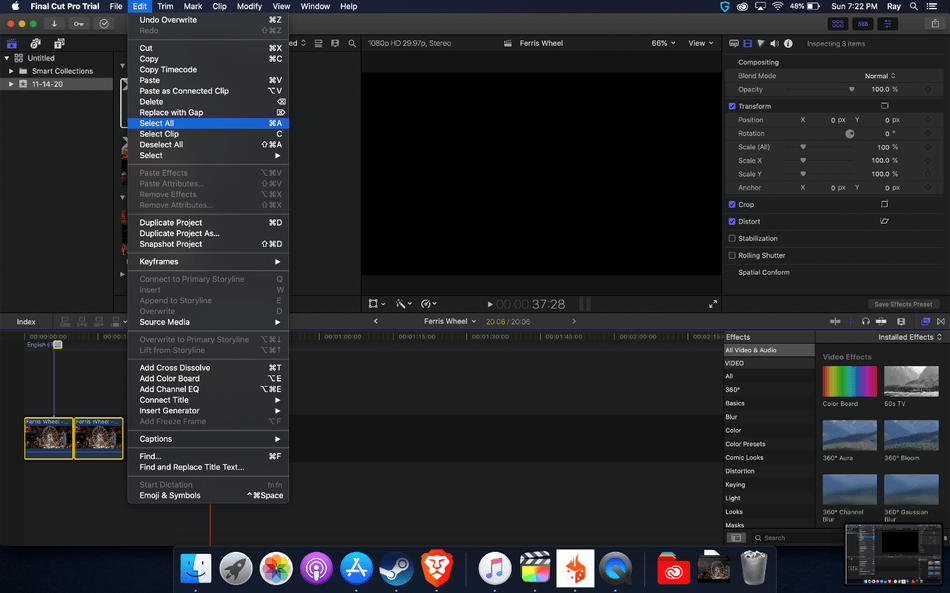The height and width of the screenshot is (593, 950).
Task: Click the browser search magnifier icon
Action: click(352, 44)
